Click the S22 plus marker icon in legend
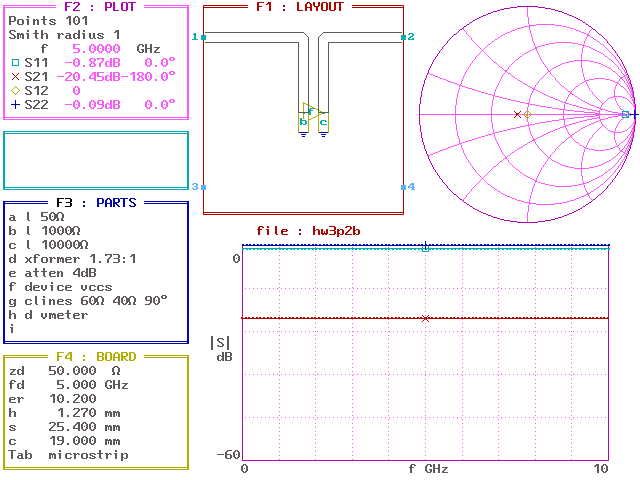 click(x=15, y=104)
